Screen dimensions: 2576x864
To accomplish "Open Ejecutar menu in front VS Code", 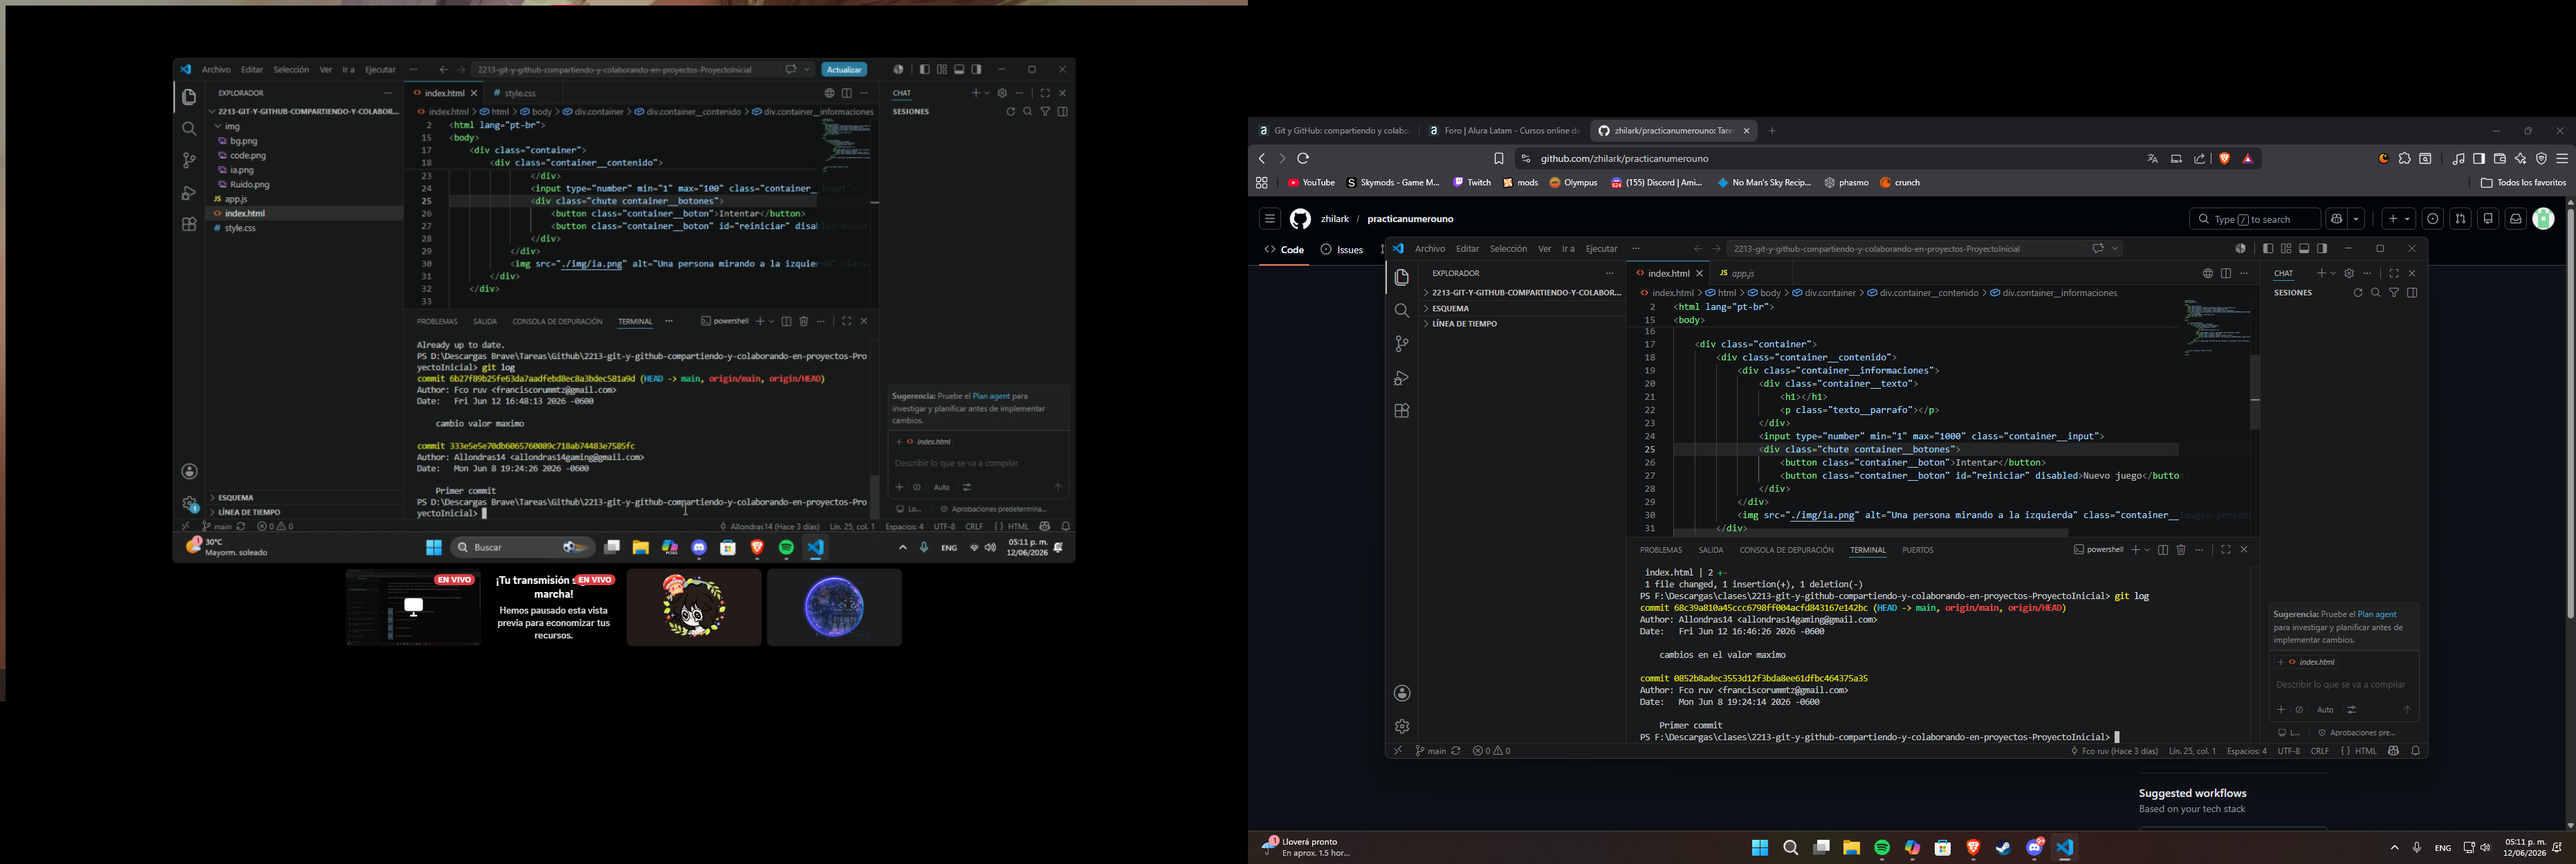I will (1601, 249).
